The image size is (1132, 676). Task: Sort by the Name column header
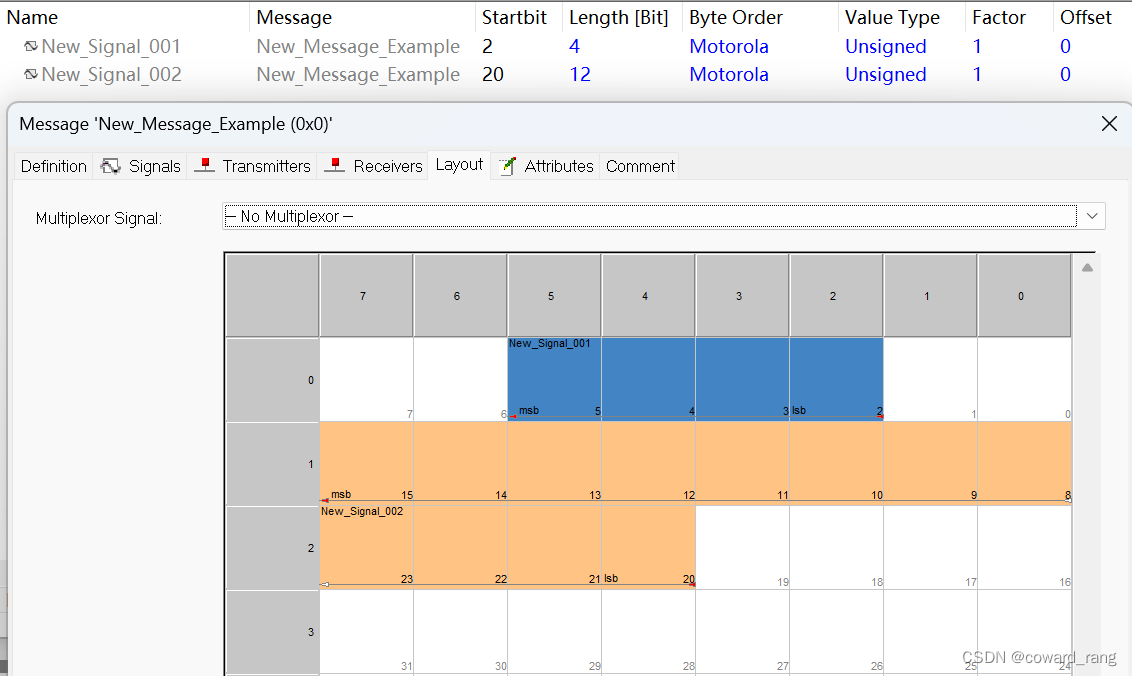(x=32, y=17)
